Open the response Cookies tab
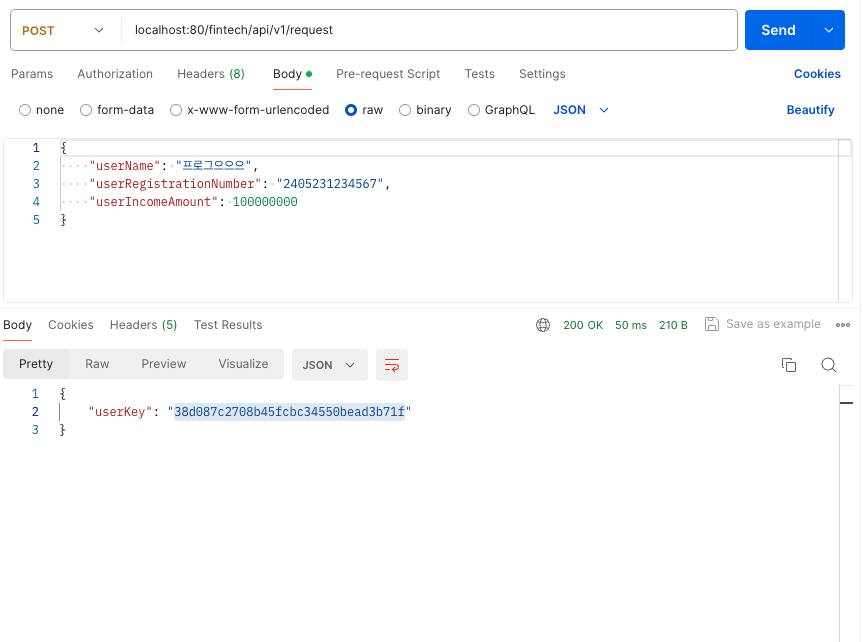This screenshot has height=642, width=863. (x=70, y=325)
